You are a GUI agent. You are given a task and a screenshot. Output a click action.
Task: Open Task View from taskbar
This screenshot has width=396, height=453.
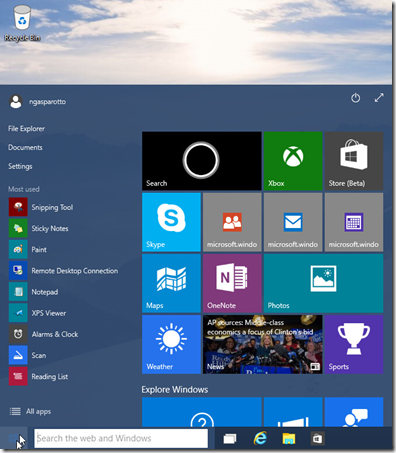click(x=230, y=439)
